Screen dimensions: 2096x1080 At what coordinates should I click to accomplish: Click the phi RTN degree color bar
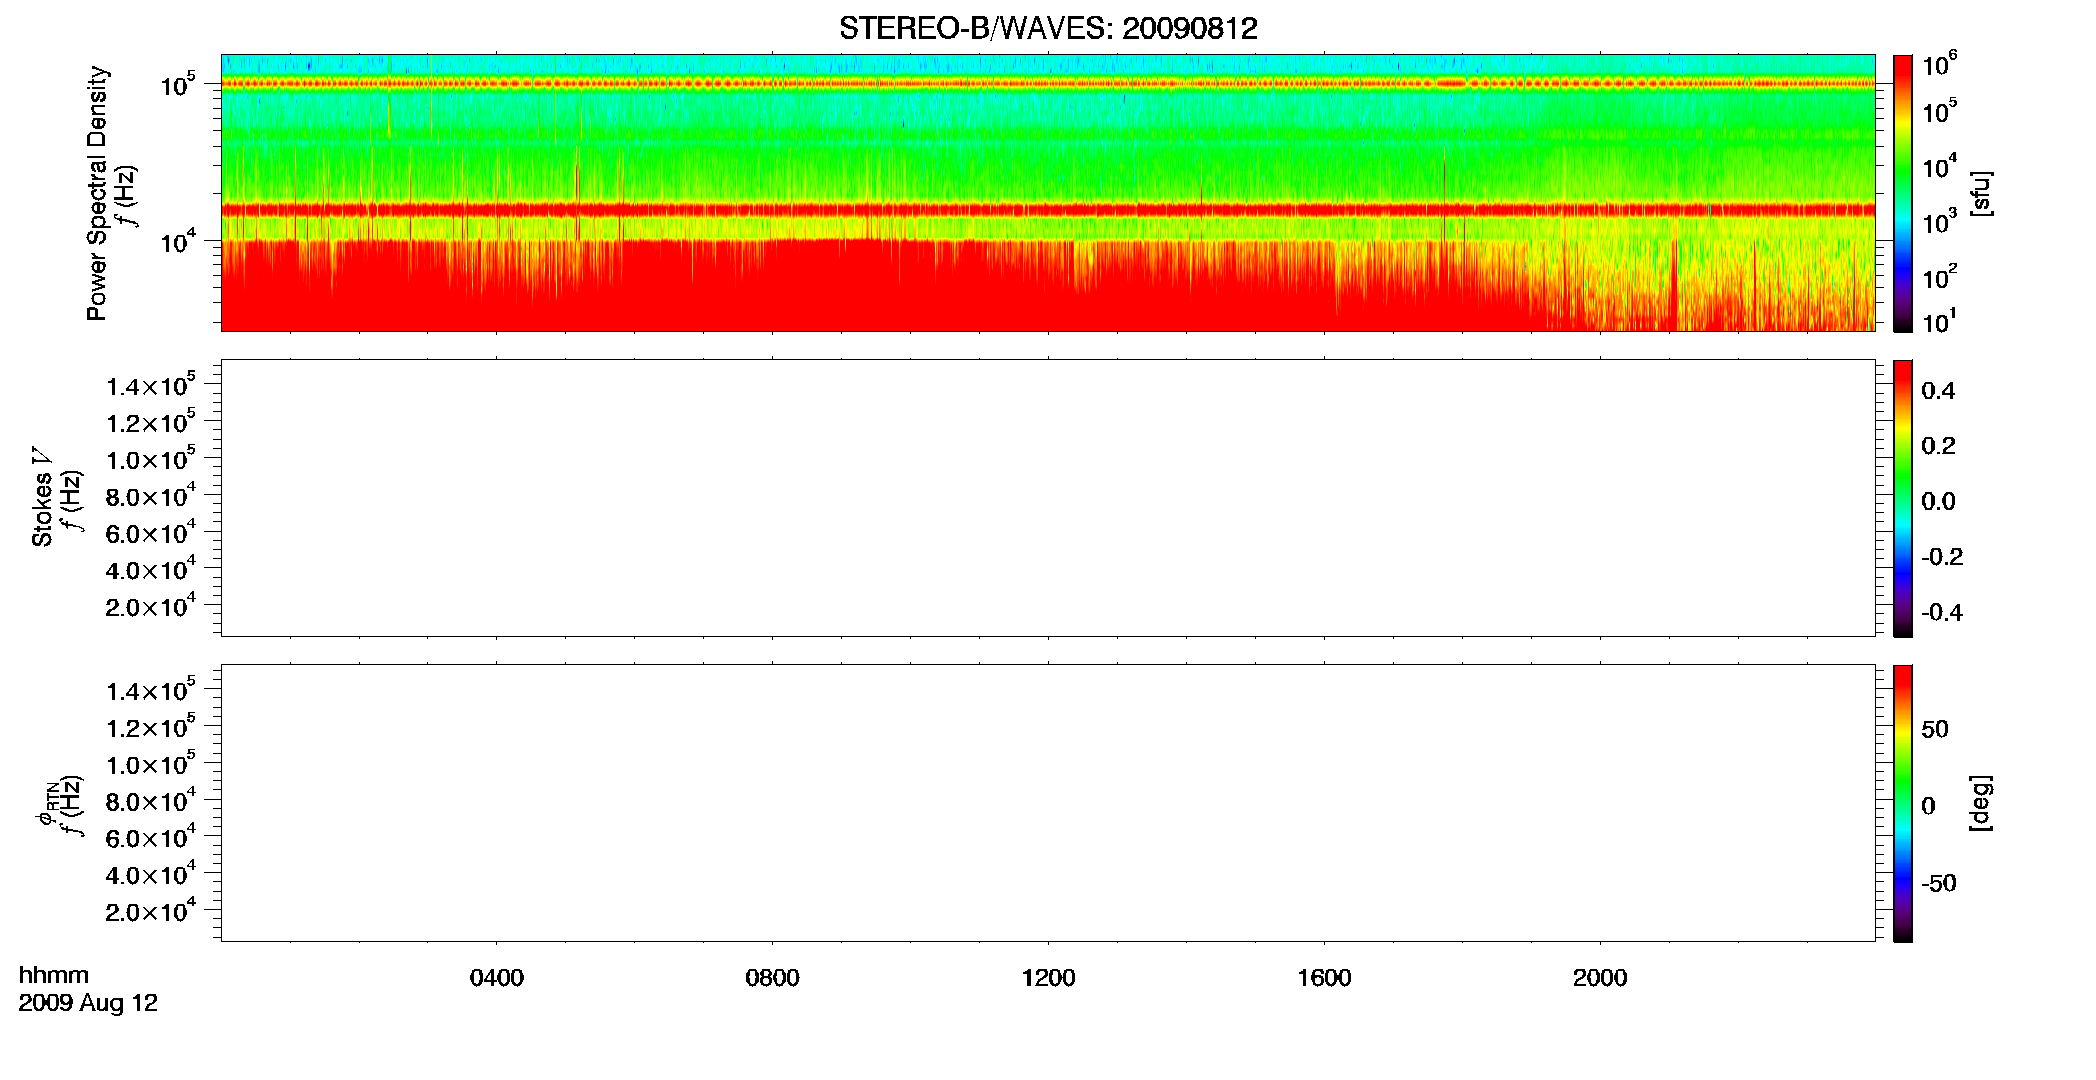1903,803
